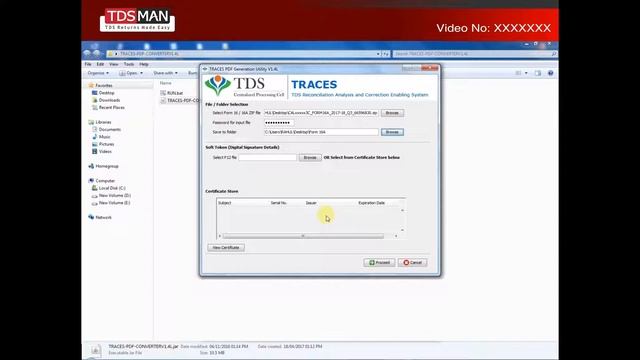Select Network in navigation pane
Screen dimensions: 640x360
(103, 217)
